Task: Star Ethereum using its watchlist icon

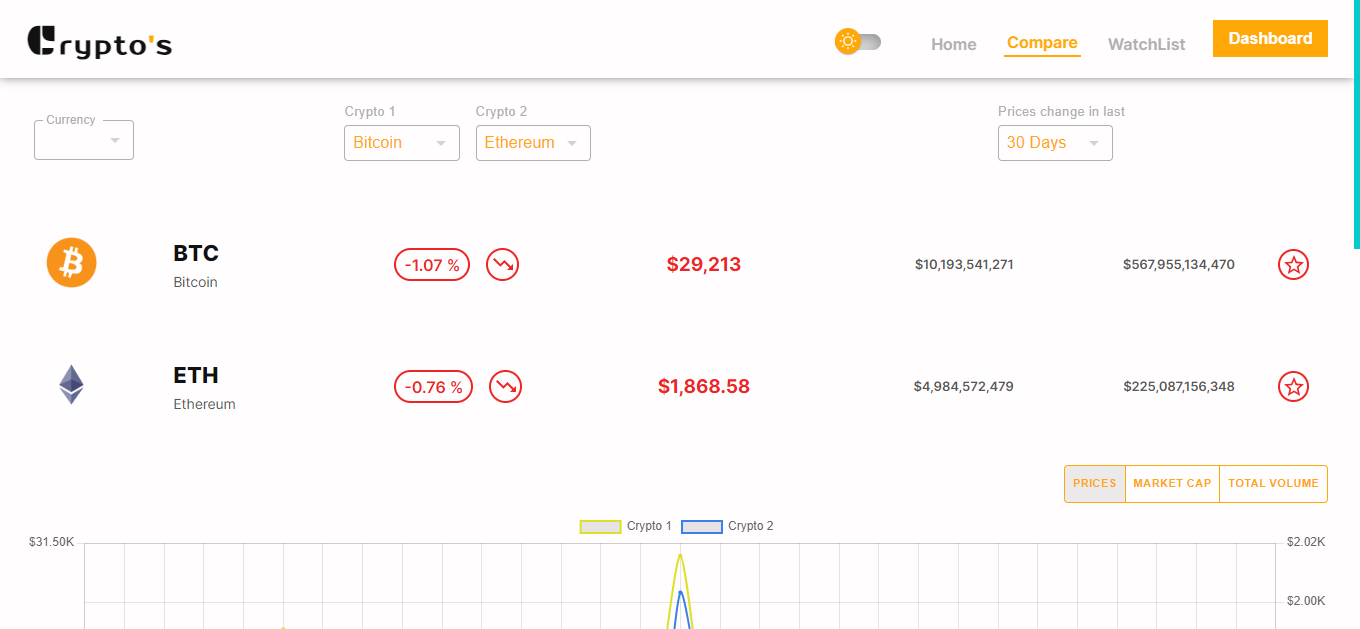Action: pyautogui.click(x=1293, y=386)
